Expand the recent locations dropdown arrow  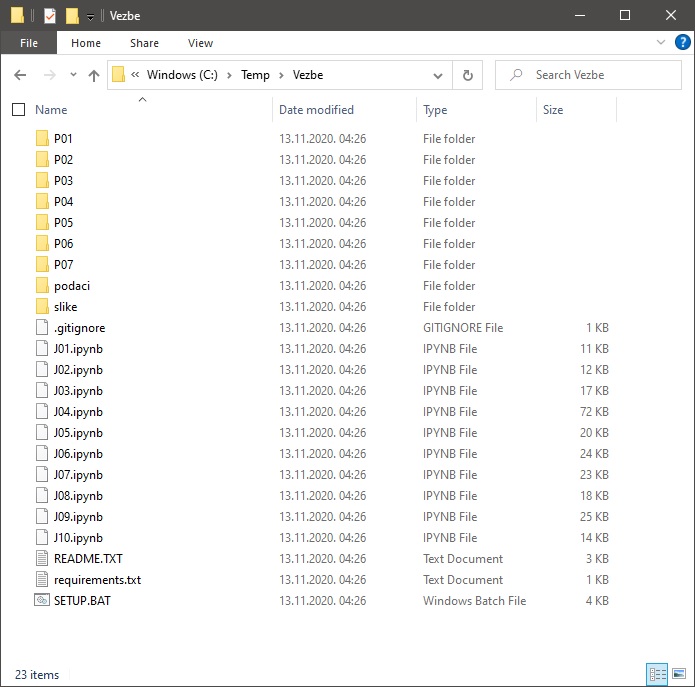(73, 75)
